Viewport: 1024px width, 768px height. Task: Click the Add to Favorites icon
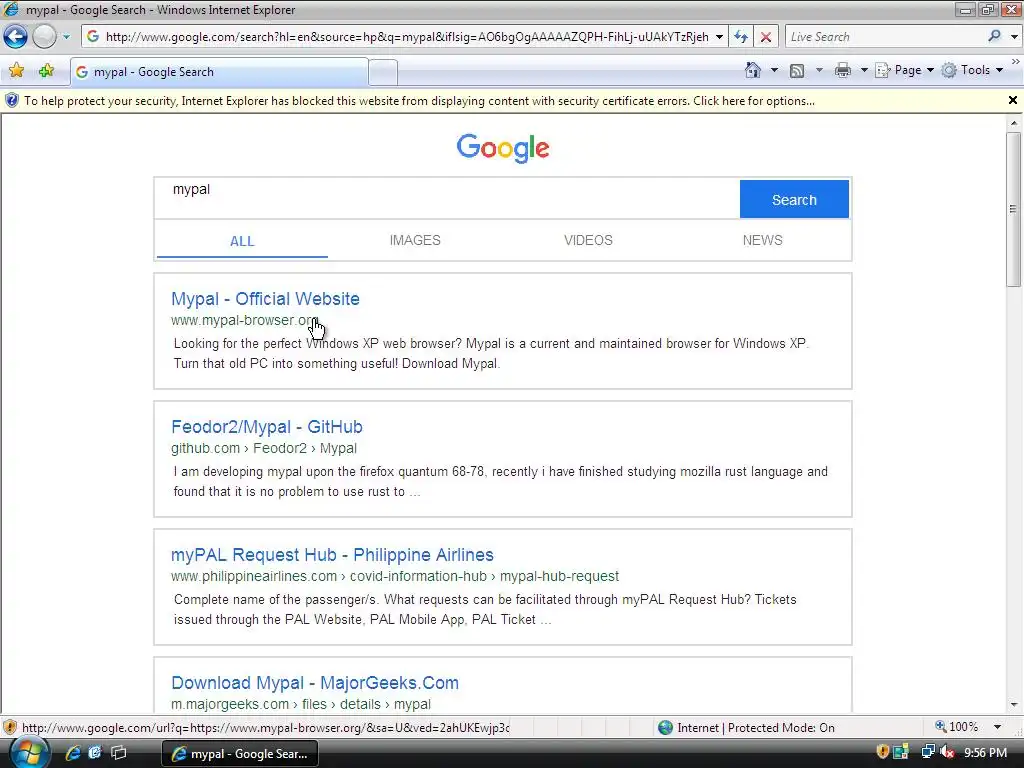coord(46,71)
